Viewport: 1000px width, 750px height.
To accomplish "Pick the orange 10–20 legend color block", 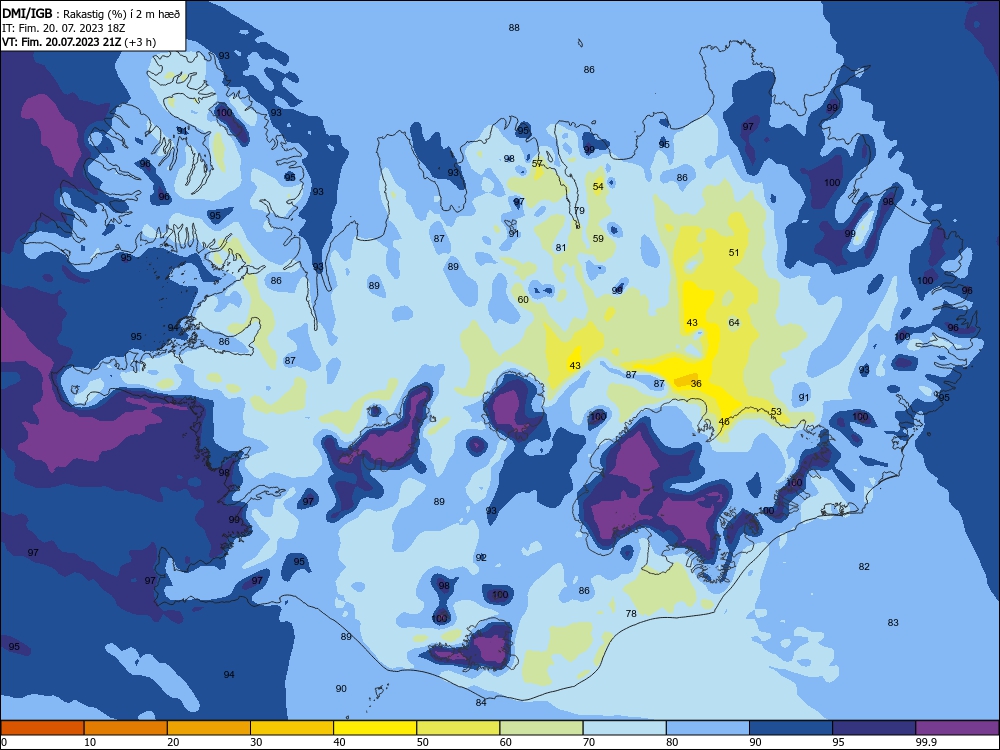I will click(126, 728).
